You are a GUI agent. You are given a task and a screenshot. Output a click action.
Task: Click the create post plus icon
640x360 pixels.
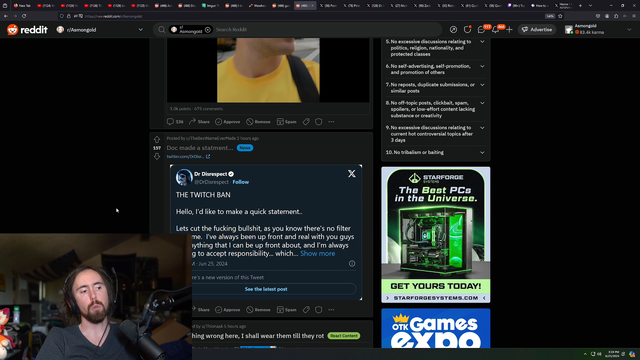[509, 29]
